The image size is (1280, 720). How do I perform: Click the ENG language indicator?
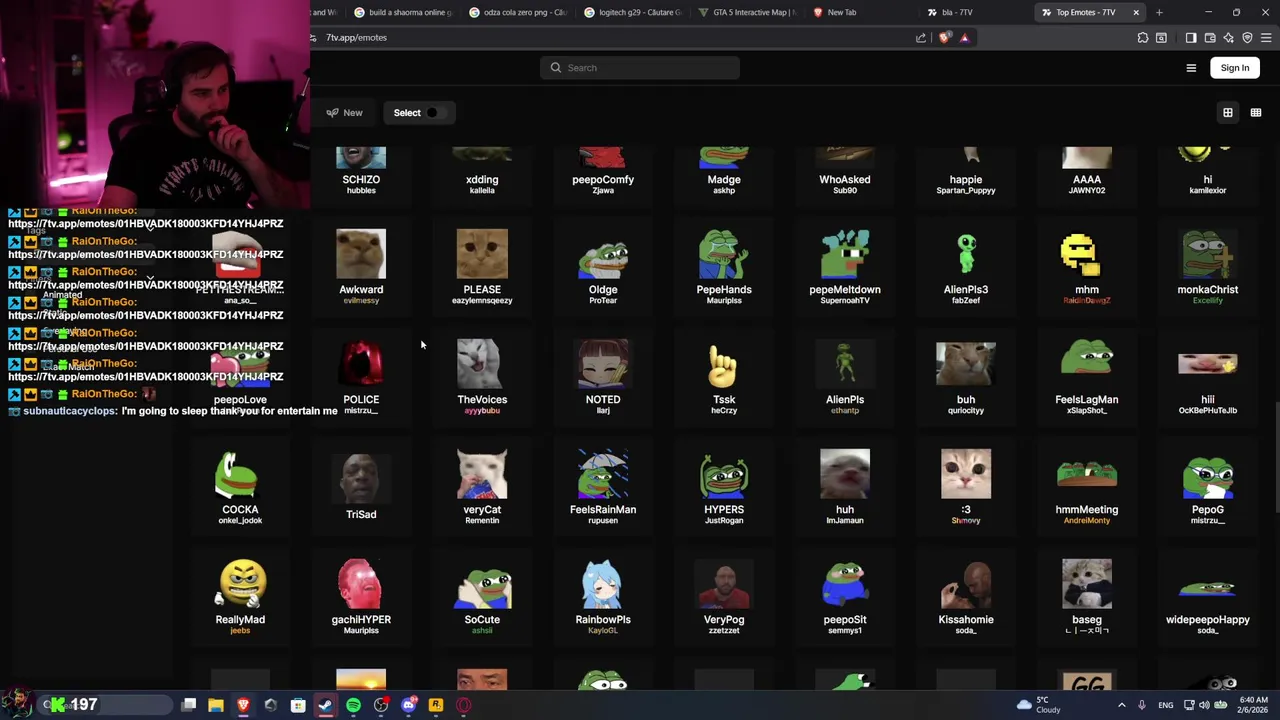click(x=1166, y=706)
